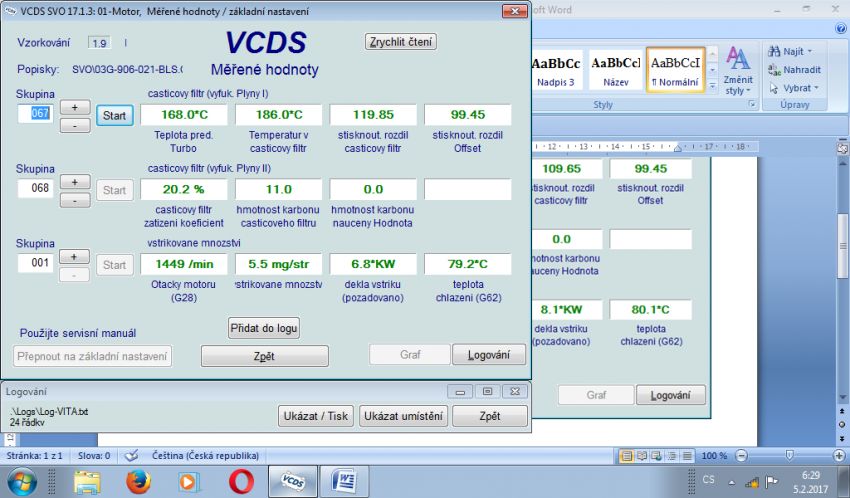The image size is (850, 498).
Task: Click the clock showing 6:29
Action: pyautogui.click(x=811, y=475)
